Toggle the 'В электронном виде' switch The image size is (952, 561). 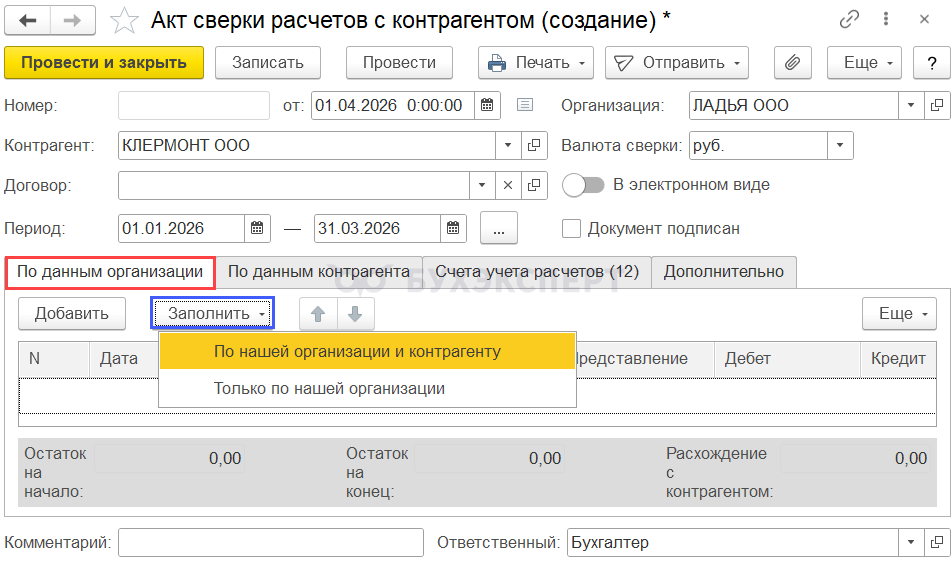tap(584, 185)
